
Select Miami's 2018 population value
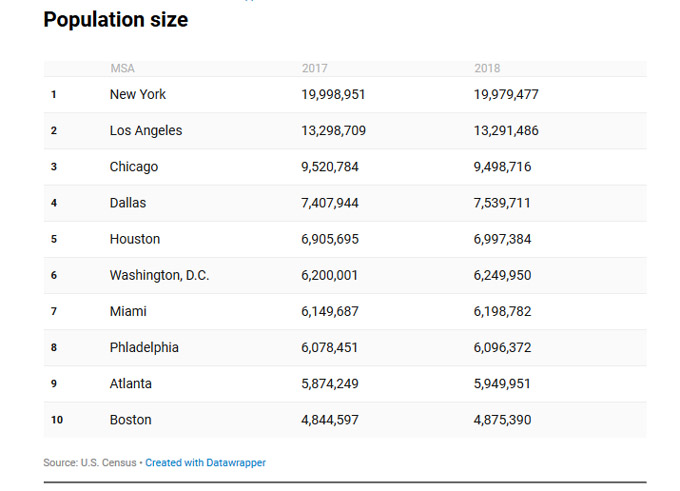[502, 311]
